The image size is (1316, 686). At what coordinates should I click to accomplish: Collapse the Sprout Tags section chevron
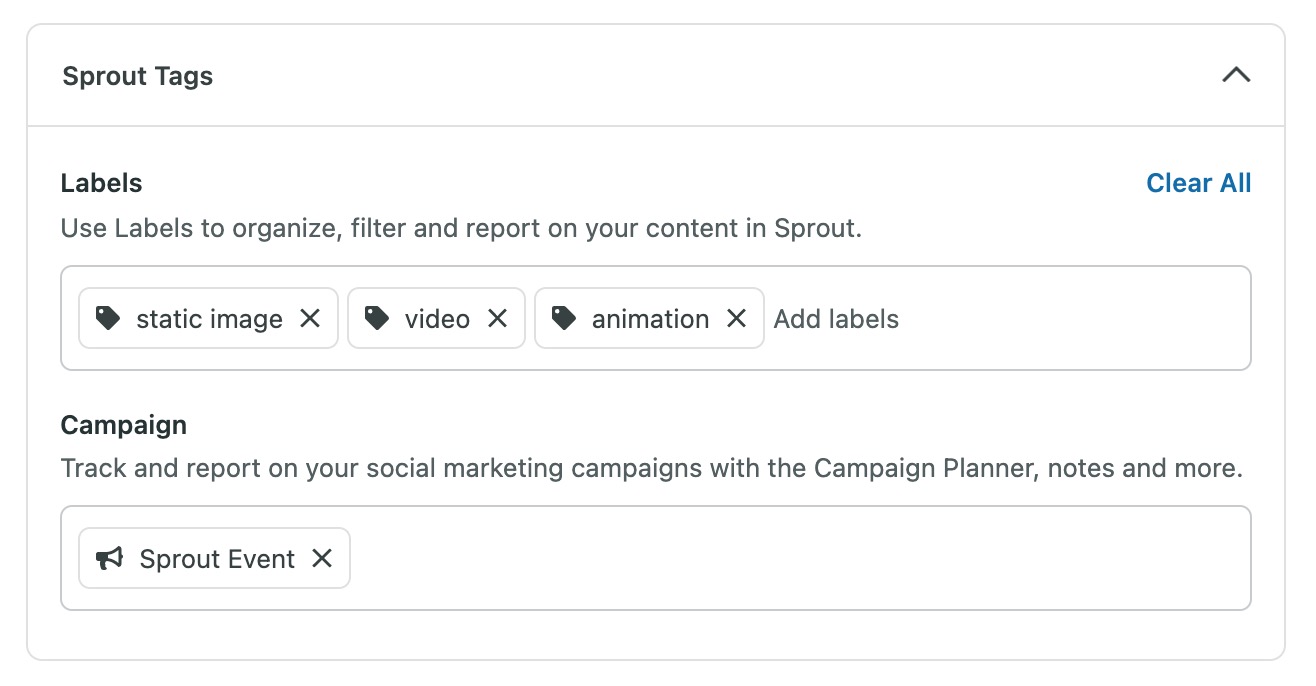click(1236, 76)
